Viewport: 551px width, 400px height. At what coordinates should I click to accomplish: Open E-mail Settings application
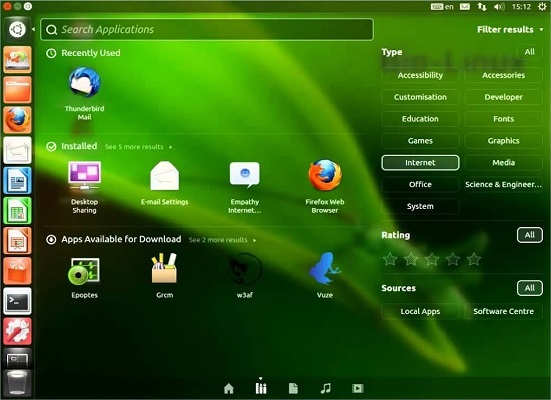click(x=164, y=183)
